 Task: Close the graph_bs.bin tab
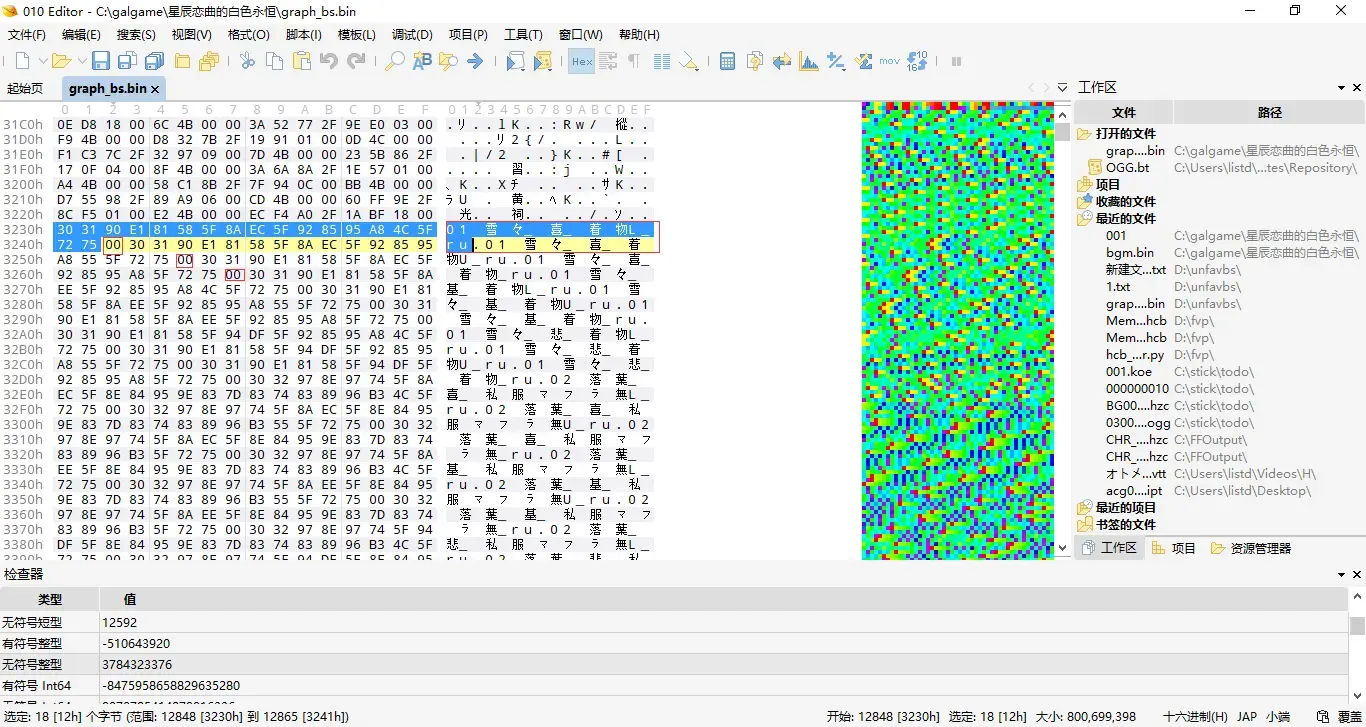(x=156, y=89)
